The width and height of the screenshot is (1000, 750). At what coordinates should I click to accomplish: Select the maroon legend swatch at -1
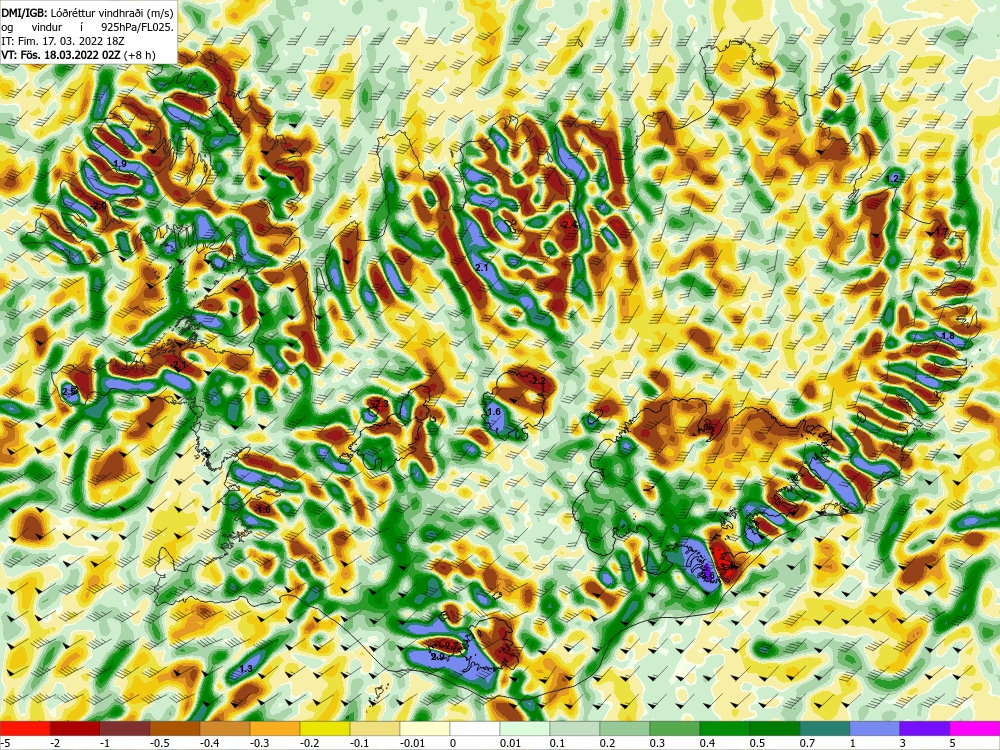[125, 728]
